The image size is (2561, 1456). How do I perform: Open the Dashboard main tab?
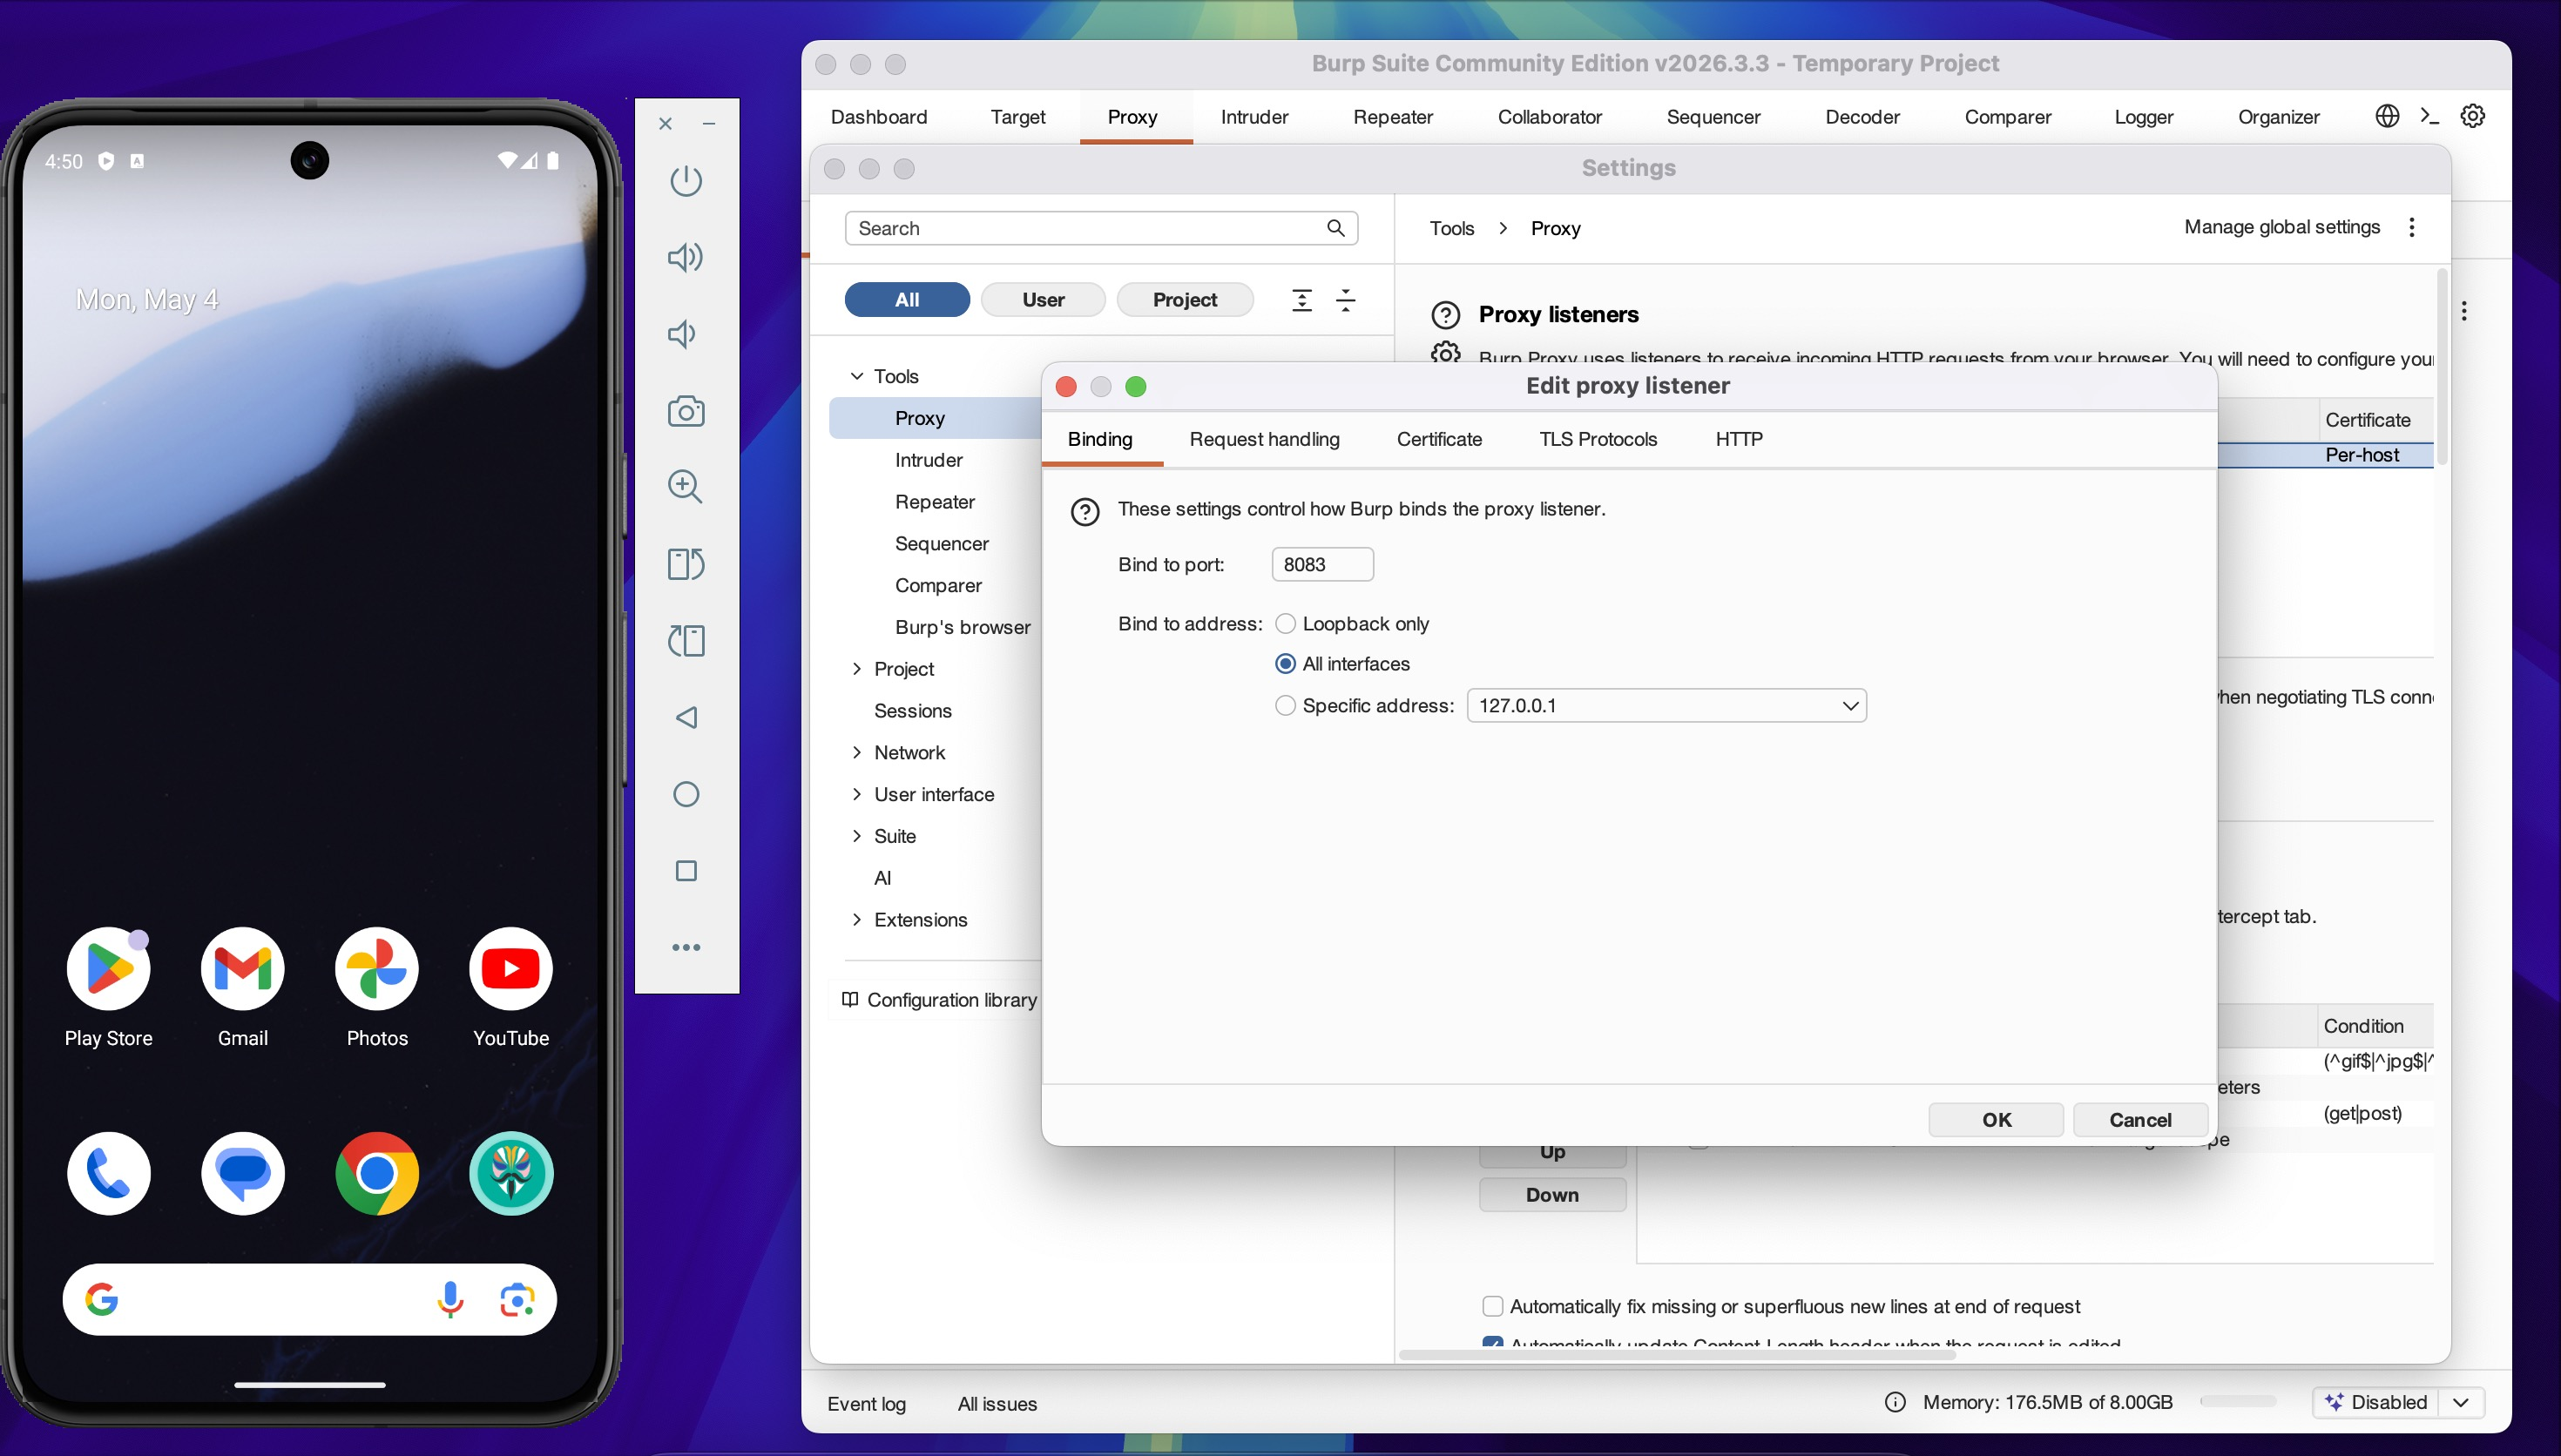tap(879, 117)
